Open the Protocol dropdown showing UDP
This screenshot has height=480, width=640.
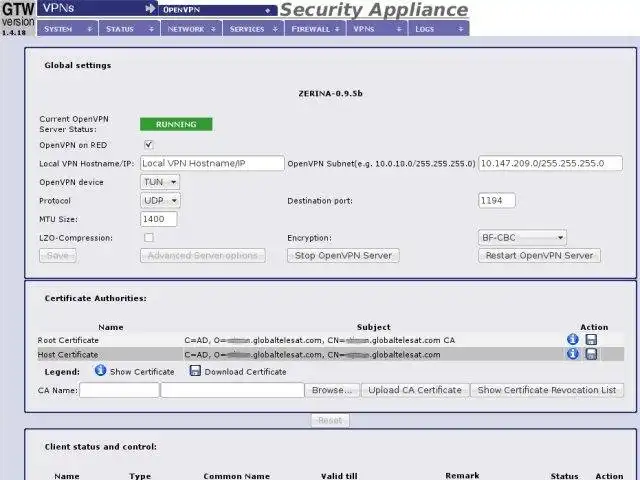pos(160,200)
